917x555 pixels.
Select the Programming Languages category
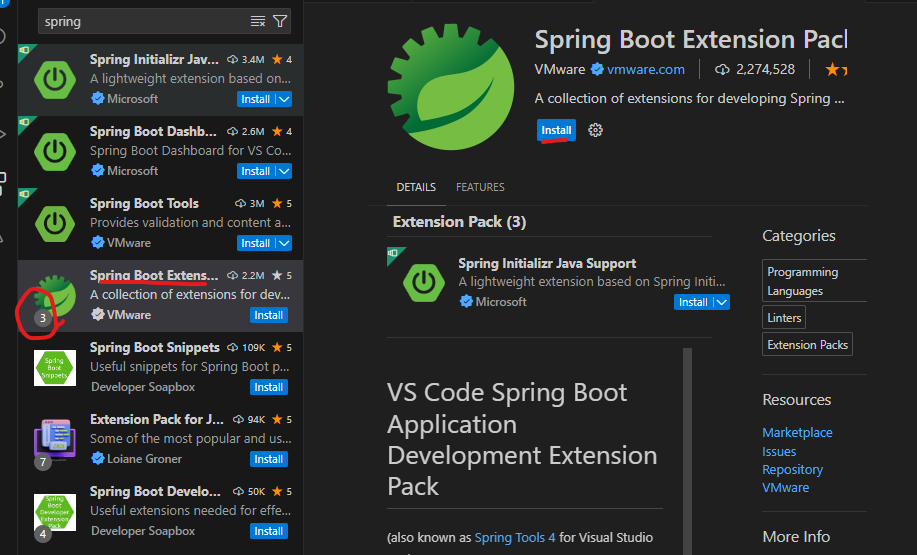[x=814, y=281]
